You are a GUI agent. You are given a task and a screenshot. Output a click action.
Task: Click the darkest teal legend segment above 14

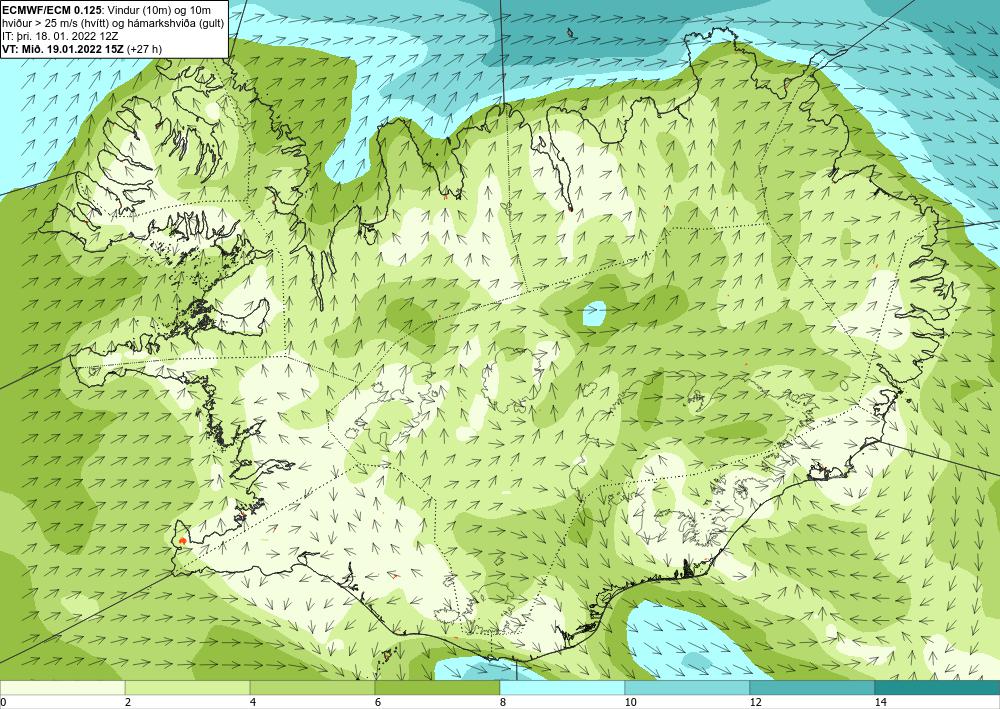[x=938, y=688]
